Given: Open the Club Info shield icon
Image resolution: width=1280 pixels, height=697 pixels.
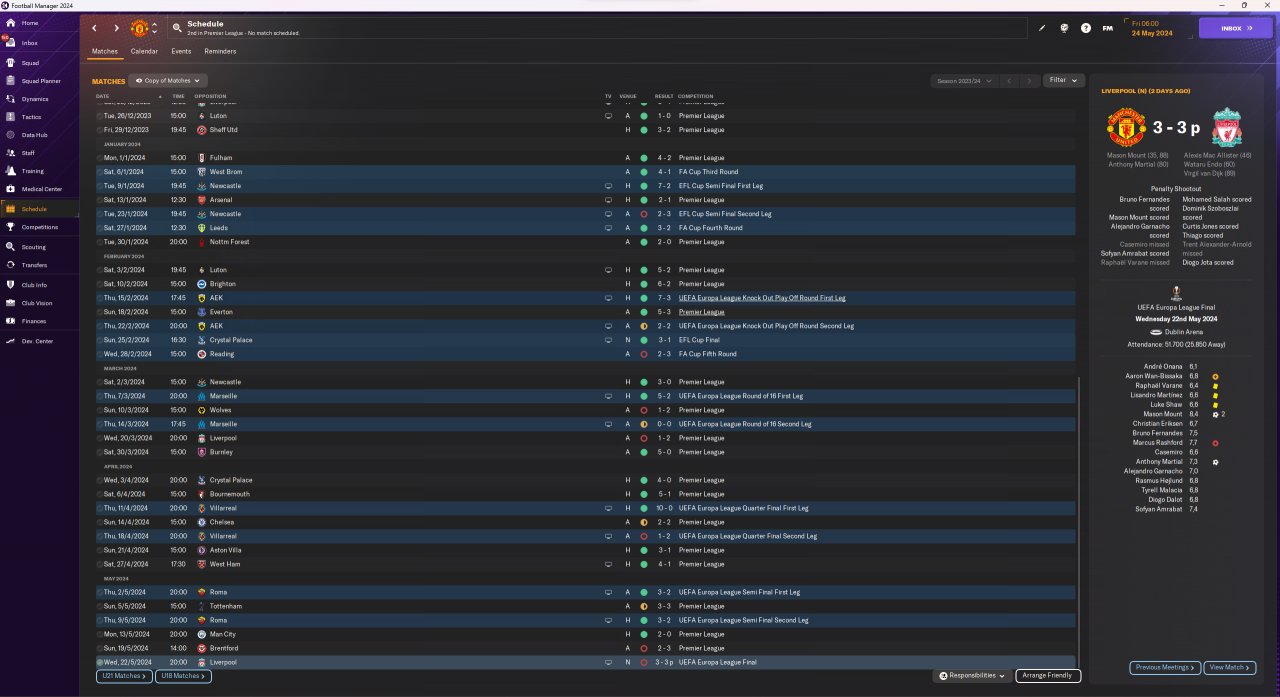Looking at the screenshot, I should (11, 285).
